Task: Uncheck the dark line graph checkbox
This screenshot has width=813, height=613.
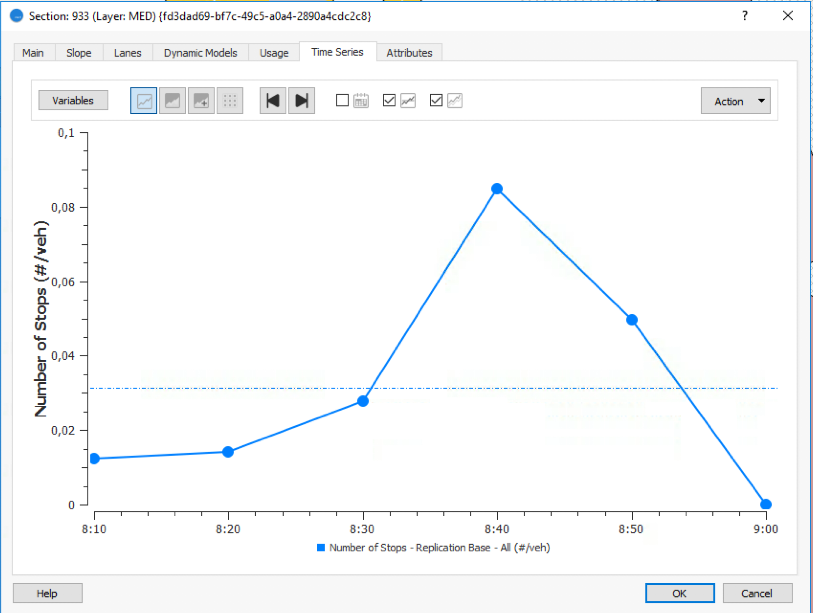Action: tap(390, 100)
